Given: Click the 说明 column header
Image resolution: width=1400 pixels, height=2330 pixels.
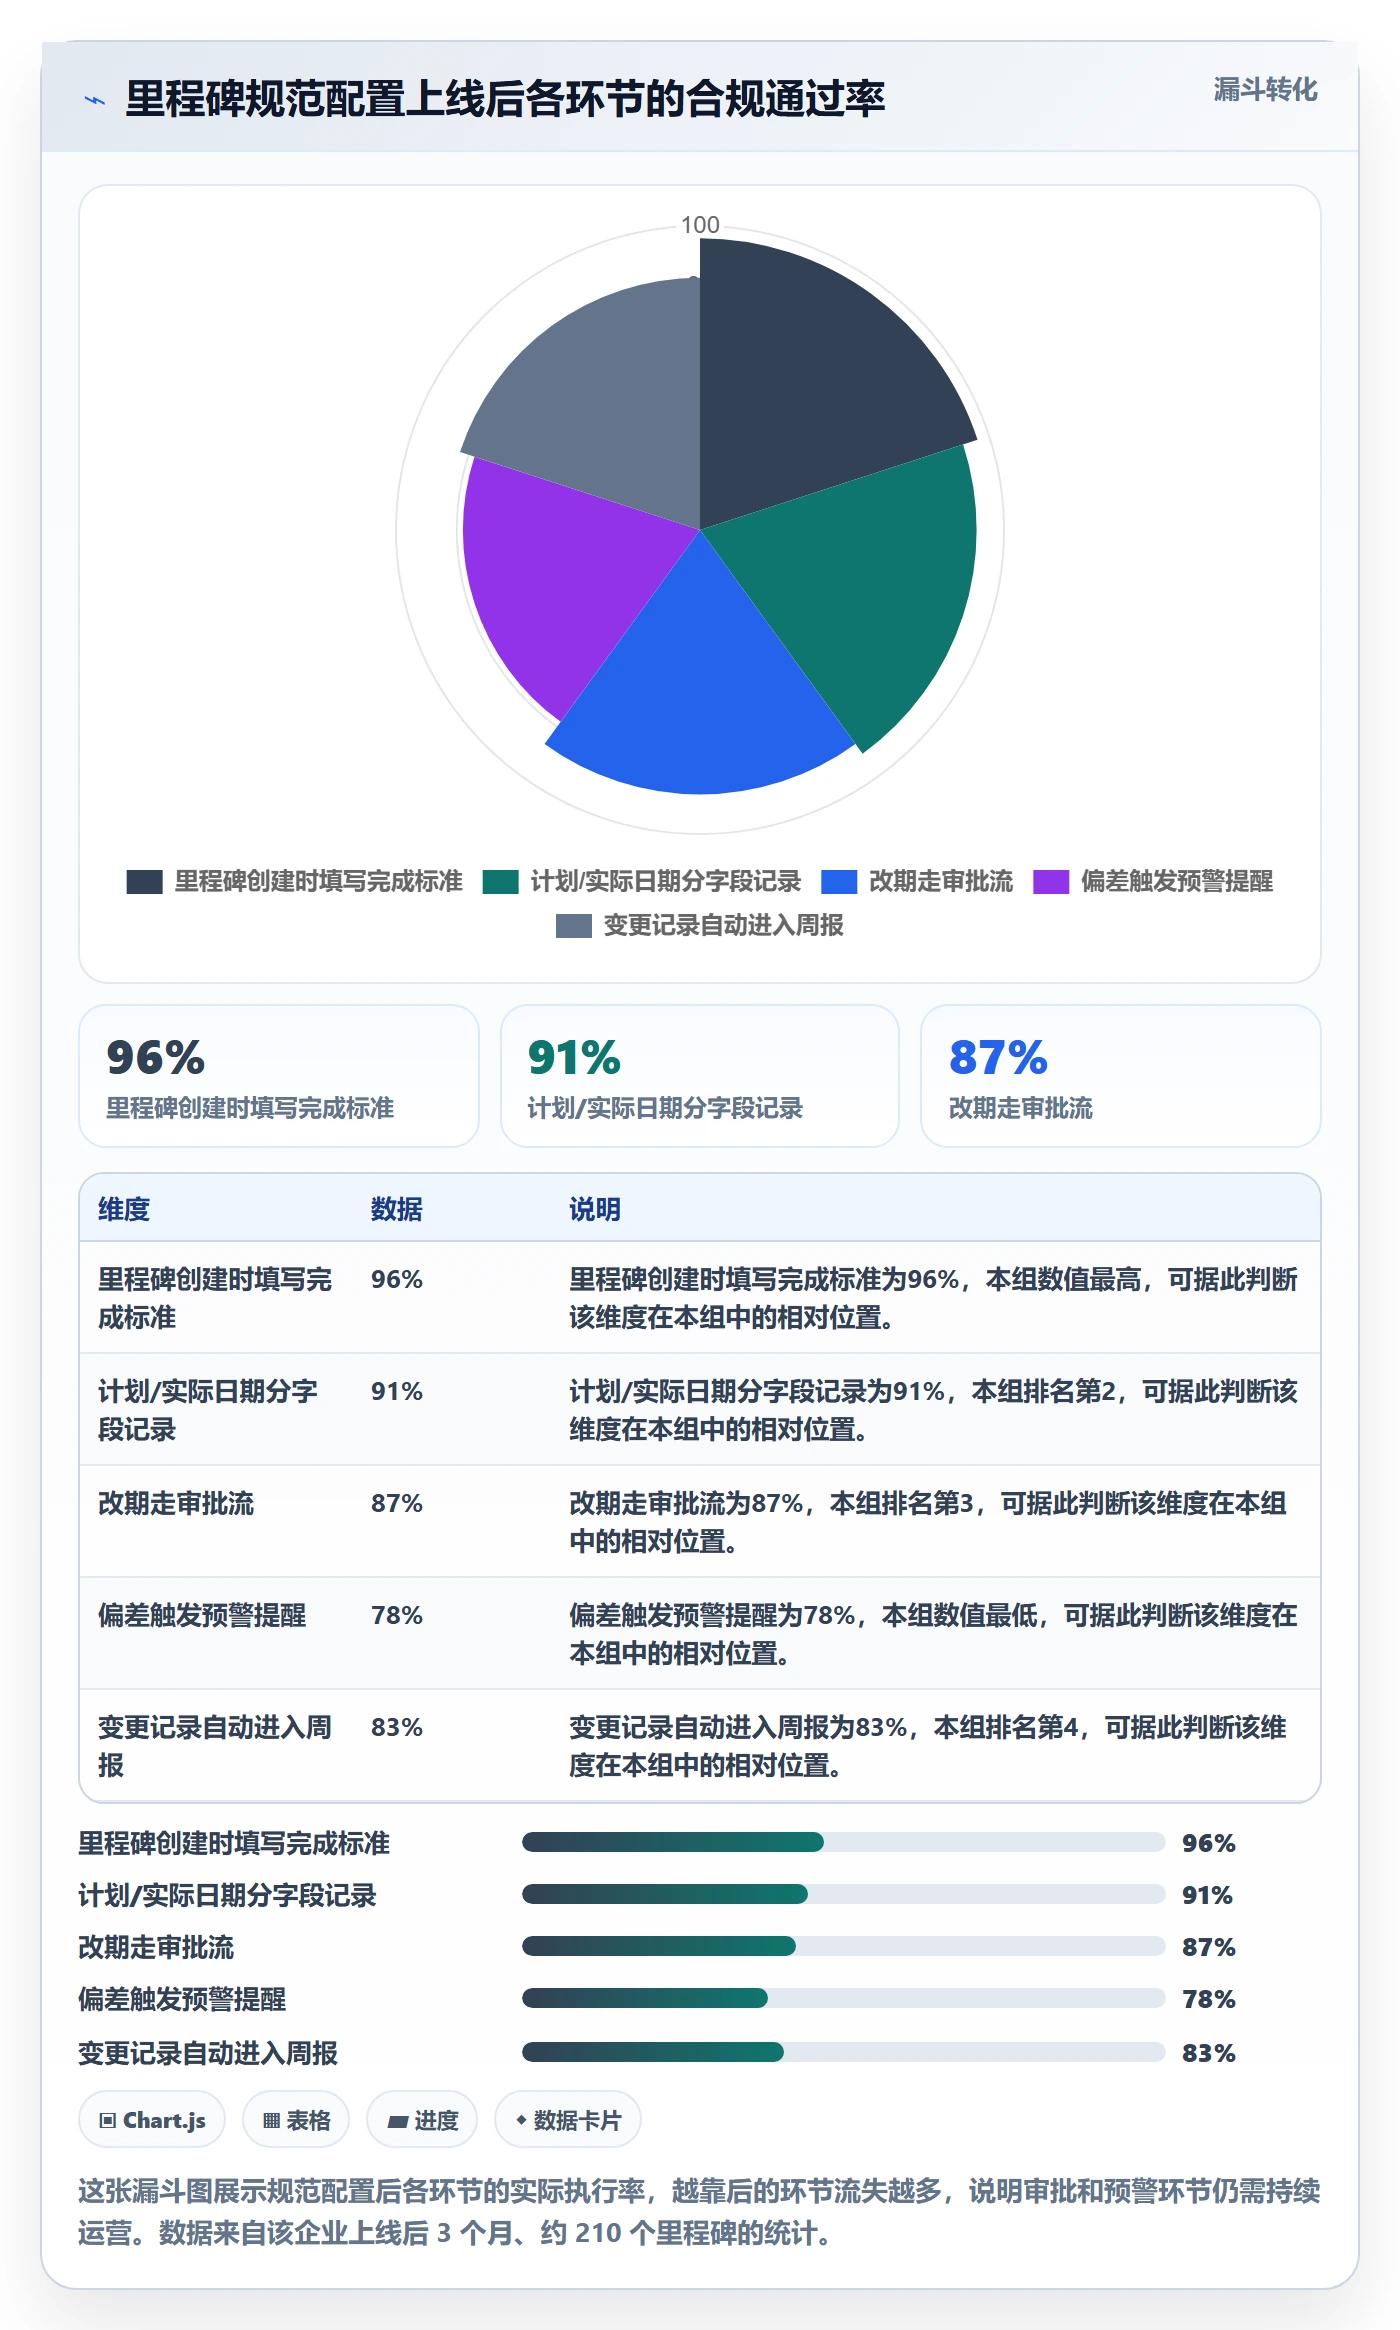Looking at the screenshot, I should click(595, 1209).
